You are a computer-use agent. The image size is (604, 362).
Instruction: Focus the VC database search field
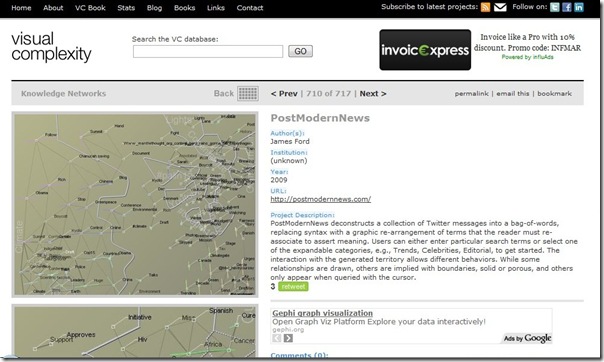tap(208, 52)
